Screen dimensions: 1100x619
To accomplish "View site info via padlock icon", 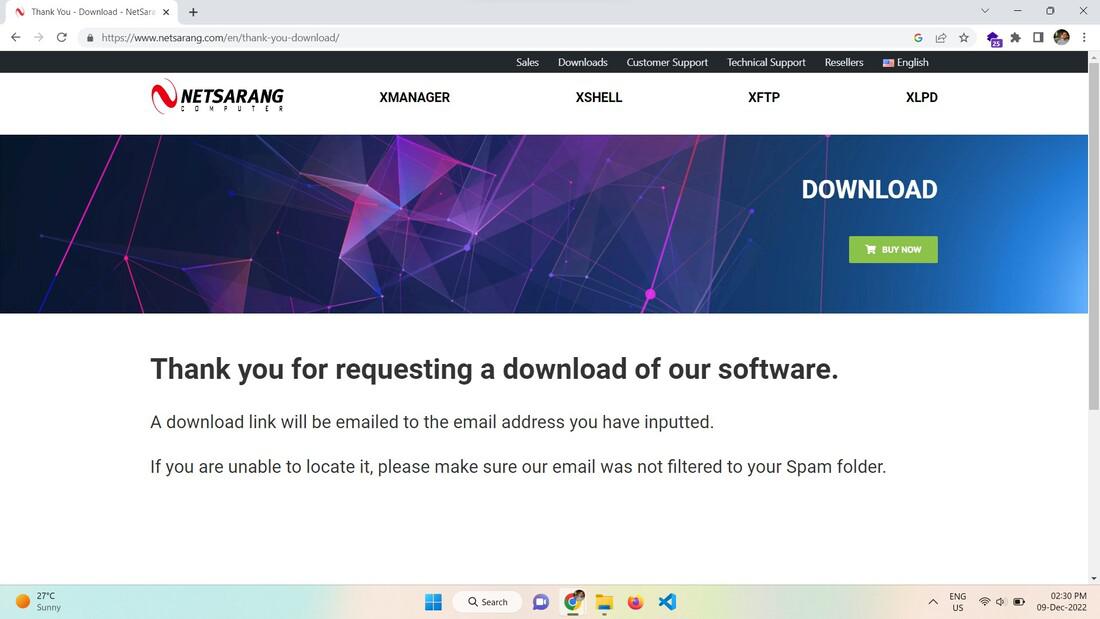I will [90, 38].
